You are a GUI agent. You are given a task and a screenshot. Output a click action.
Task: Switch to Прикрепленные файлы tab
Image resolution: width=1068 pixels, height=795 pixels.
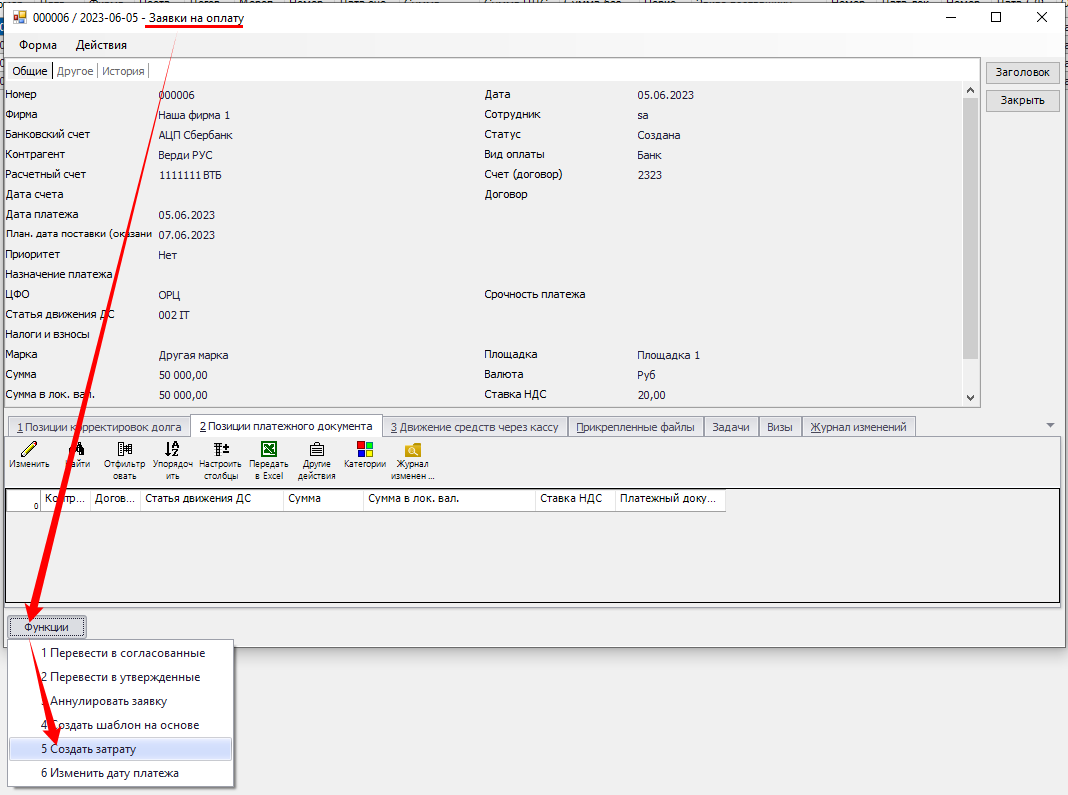[635, 427]
